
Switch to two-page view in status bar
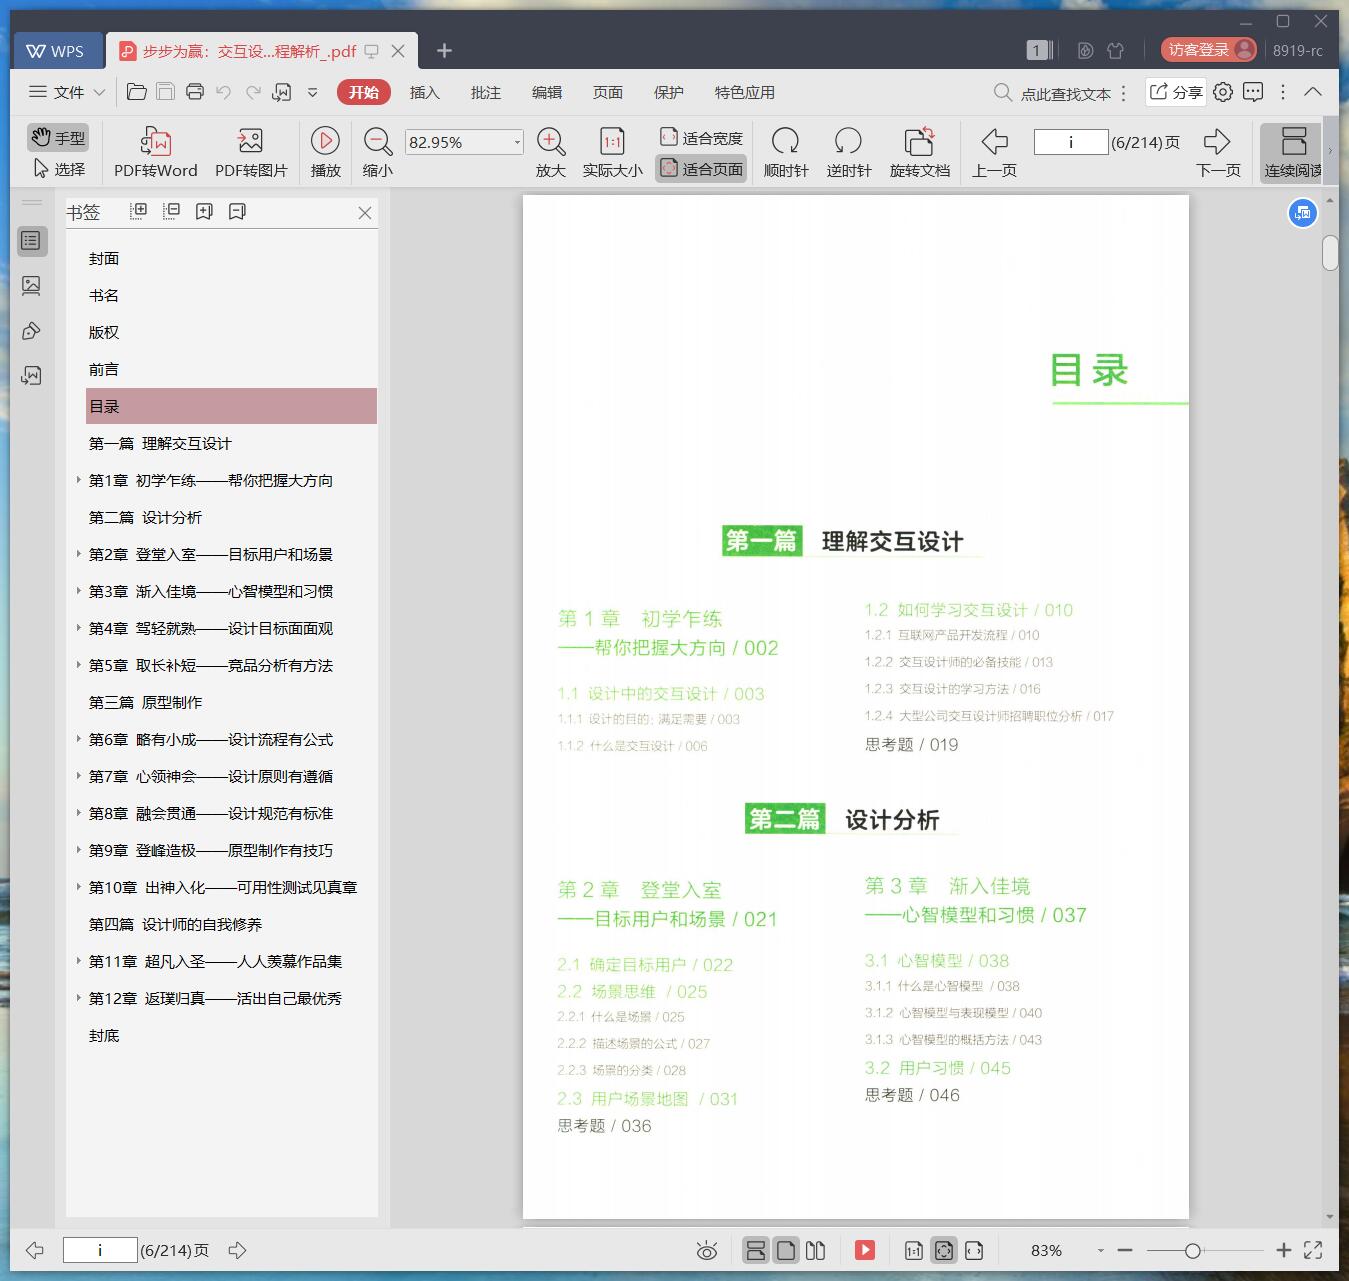click(x=815, y=1250)
